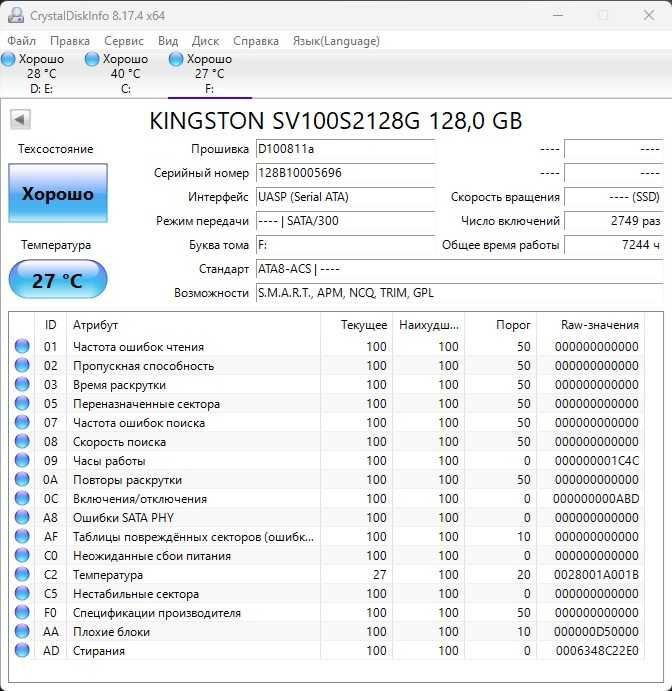The width and height of the screenshot is (672, 691).
Task: Click status circle for 05 Переназначенные сектора
Action: [x=22, y=403]
